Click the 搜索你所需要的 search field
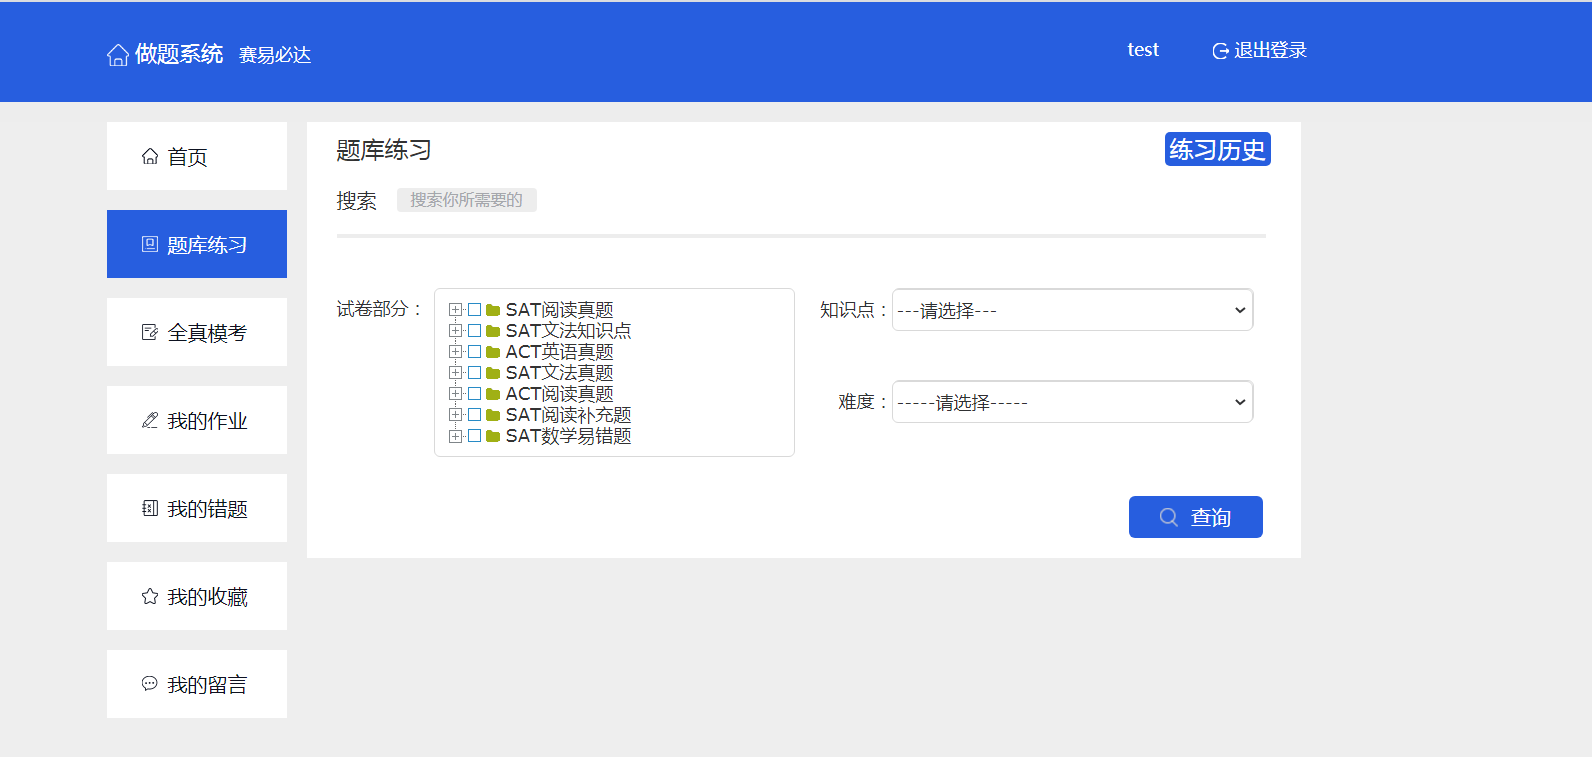Screen dimensions: 1592x757 point(466,200)
